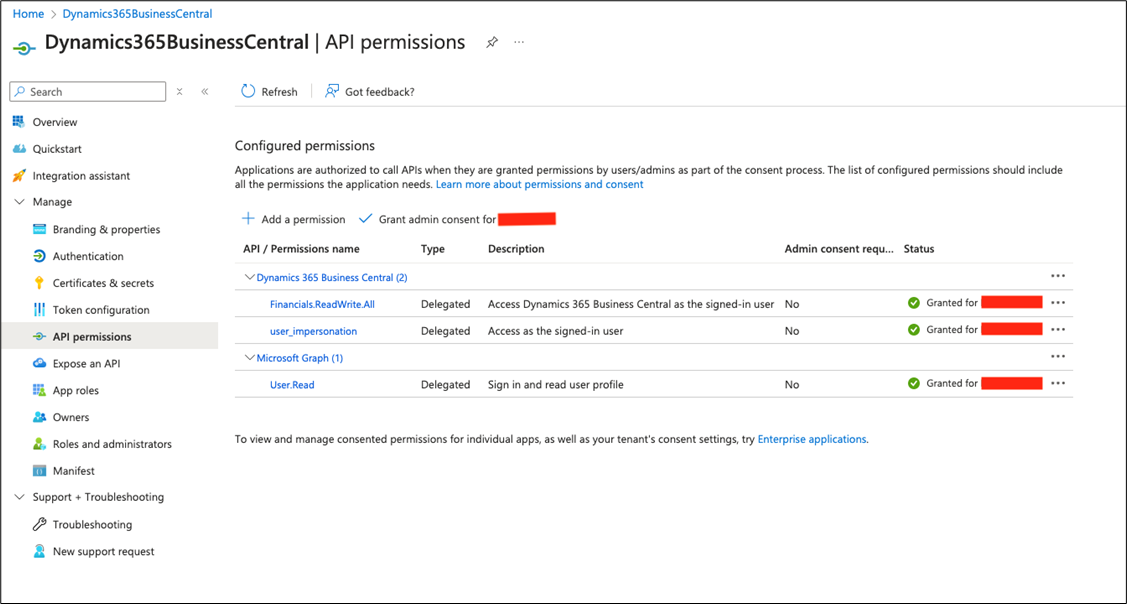This screenshot has height=604, width=1127.
Task: Select the Expose an API icon
Action: pos(38,363)
